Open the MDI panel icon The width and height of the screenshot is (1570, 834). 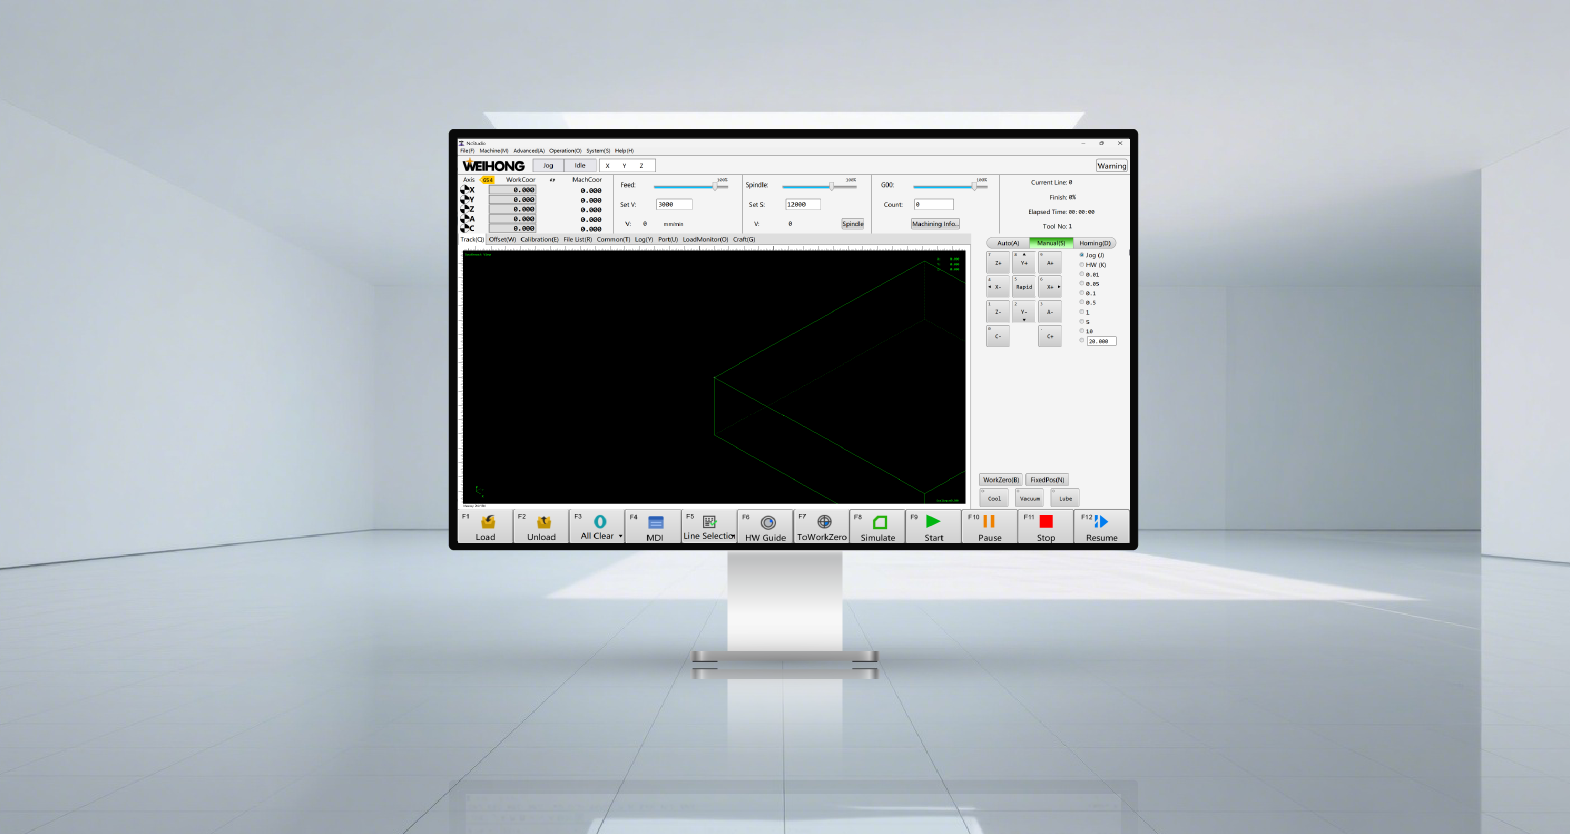click(x=656, y=522)
